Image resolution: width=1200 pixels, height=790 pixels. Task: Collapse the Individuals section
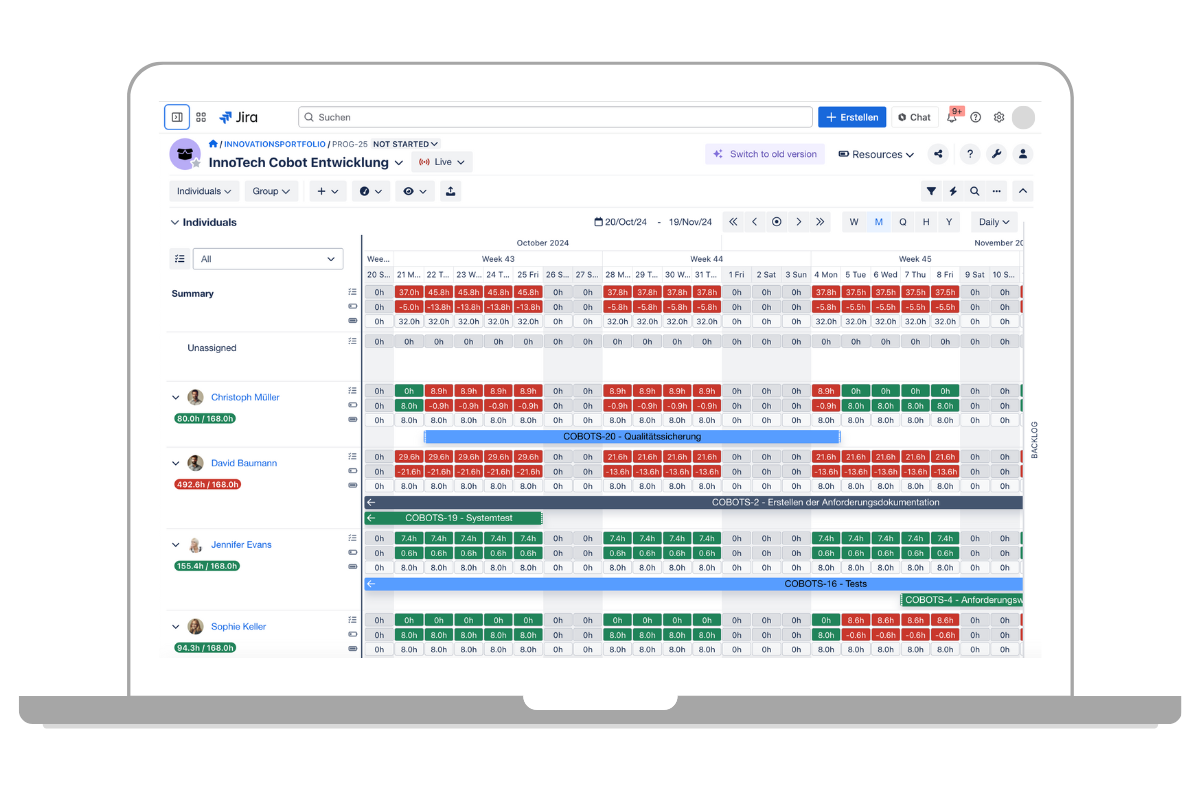175,222
